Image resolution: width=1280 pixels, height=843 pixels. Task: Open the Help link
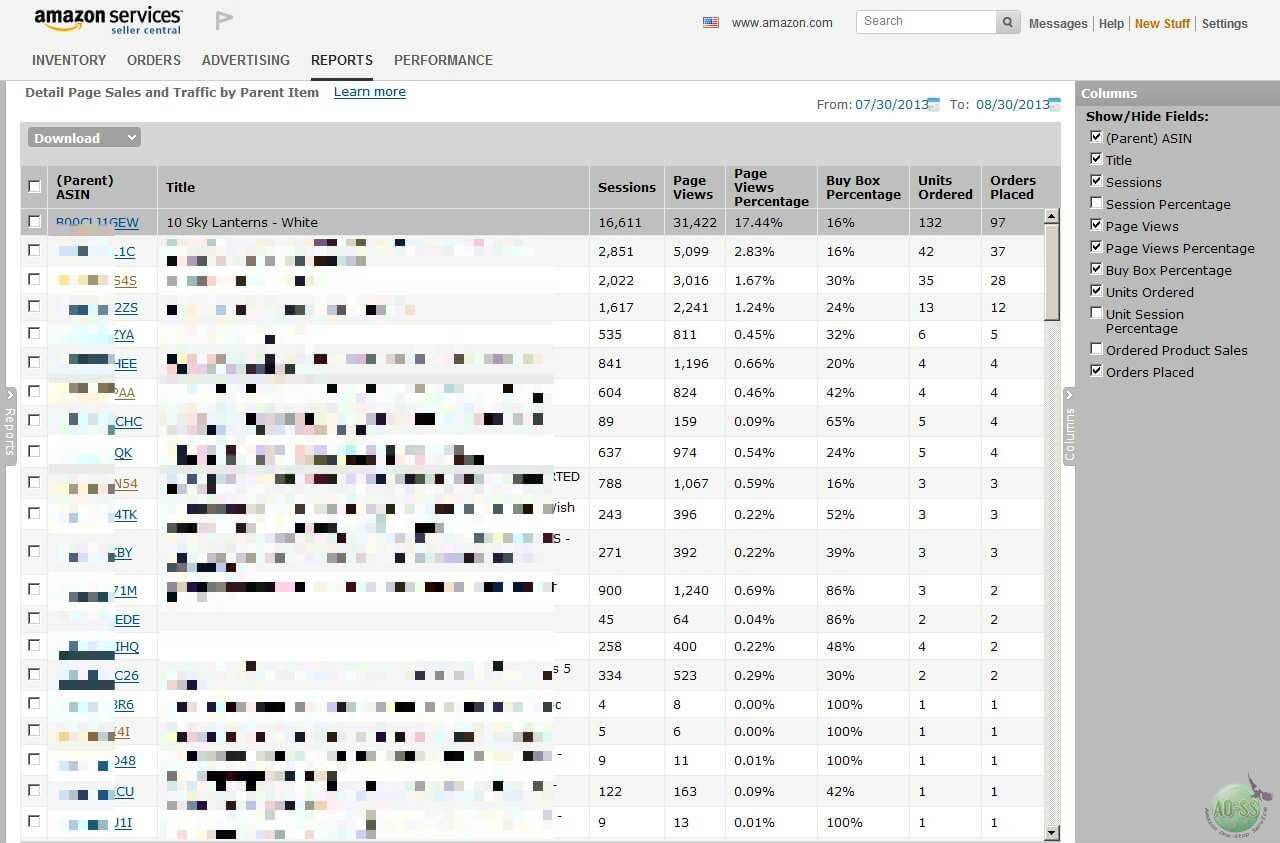coord(1111,24)
